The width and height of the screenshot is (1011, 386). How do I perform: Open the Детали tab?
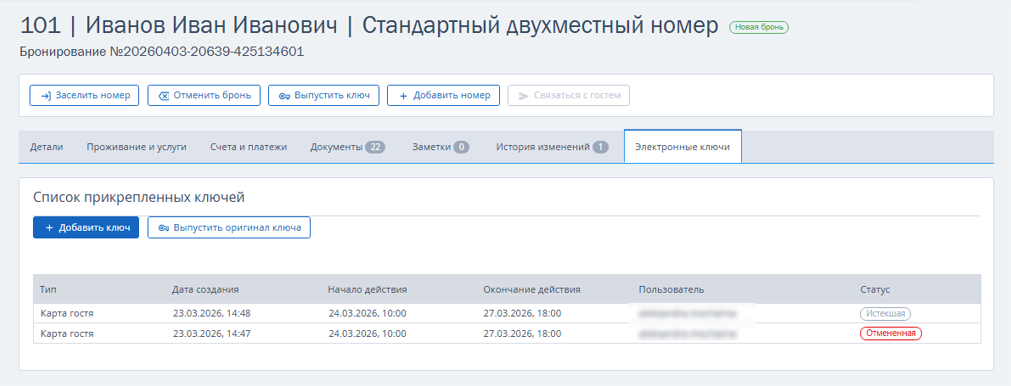[46, 147]
